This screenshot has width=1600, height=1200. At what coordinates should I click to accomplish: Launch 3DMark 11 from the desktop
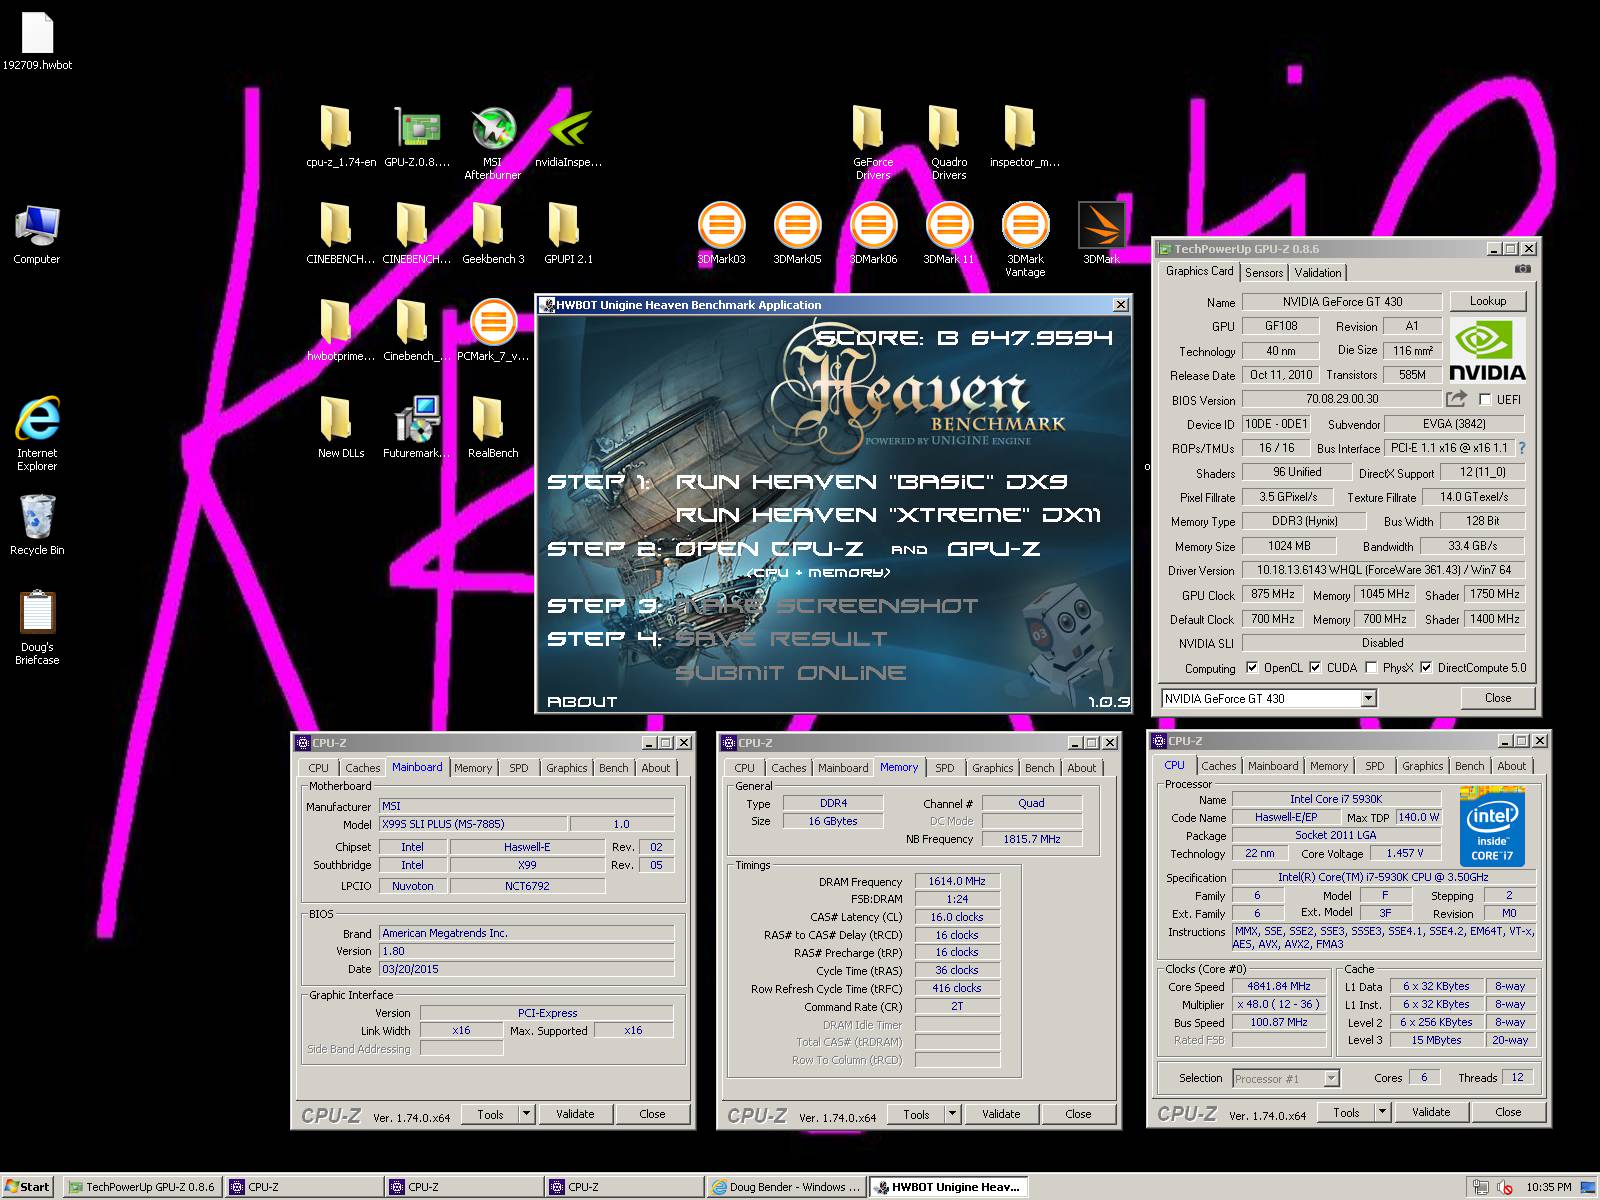pos(949,232)
